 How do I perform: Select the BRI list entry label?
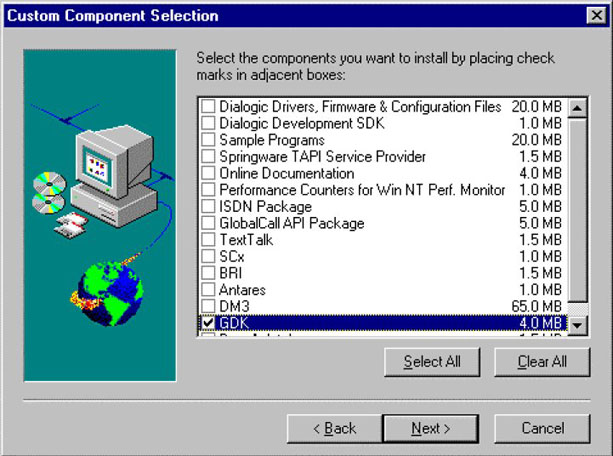pyautogui.click(x=231, y=273)
